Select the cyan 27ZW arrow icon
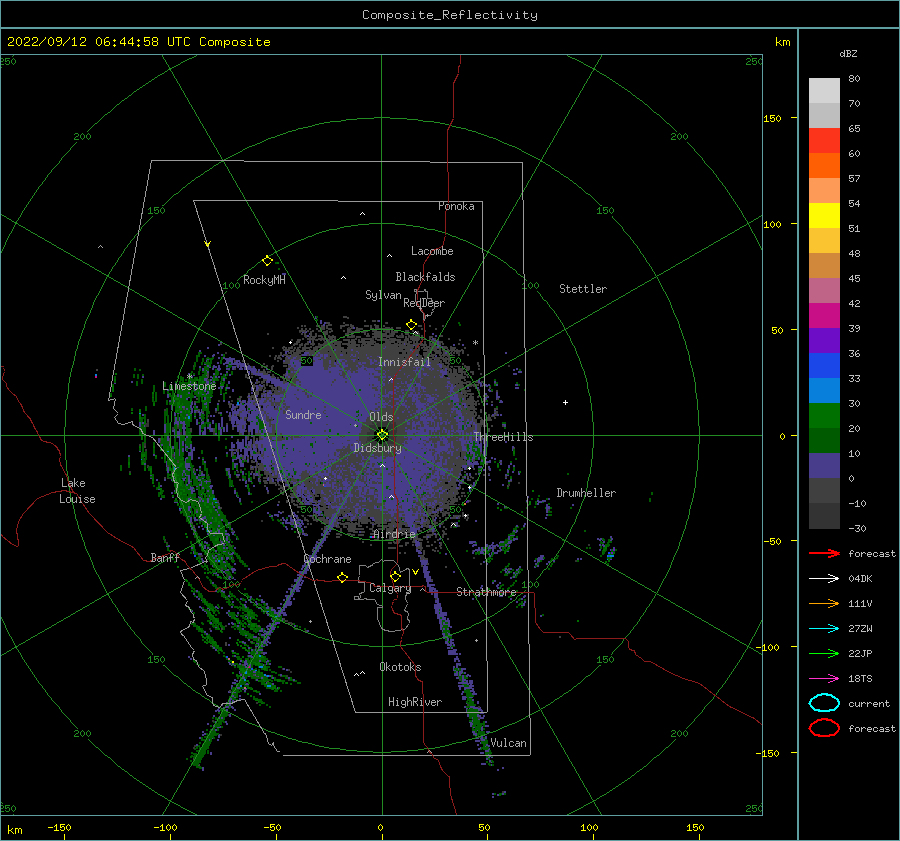Screen dimensions: 900x841 click(824, 628)
